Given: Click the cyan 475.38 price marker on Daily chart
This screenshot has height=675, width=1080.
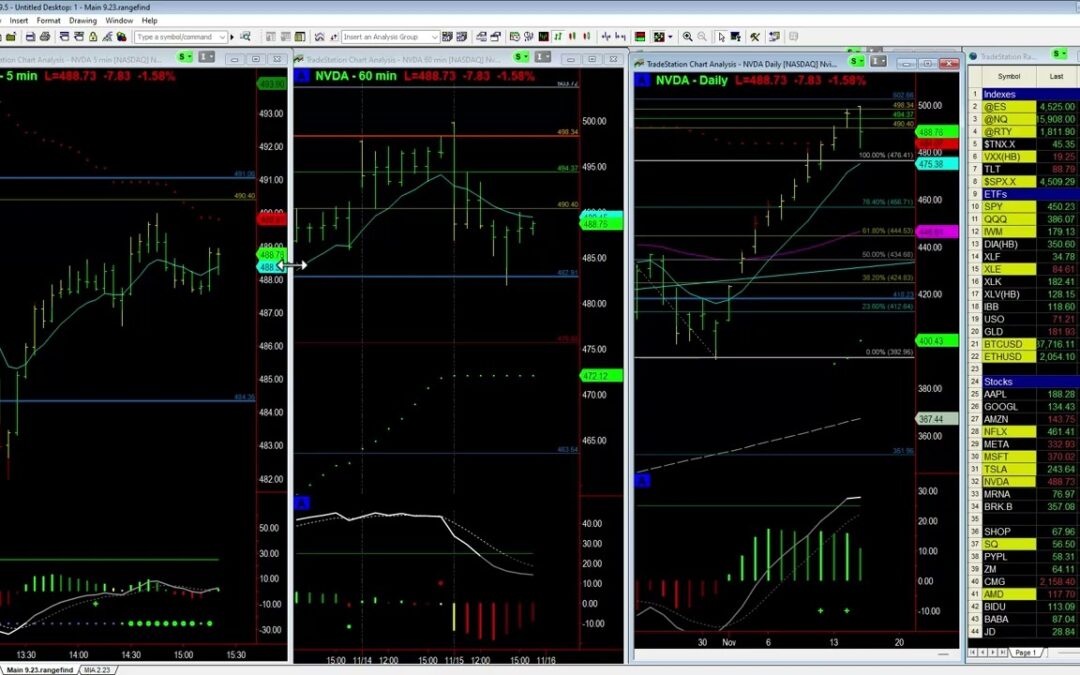Looking at the screenshot, I should click(x=936, y=164).
